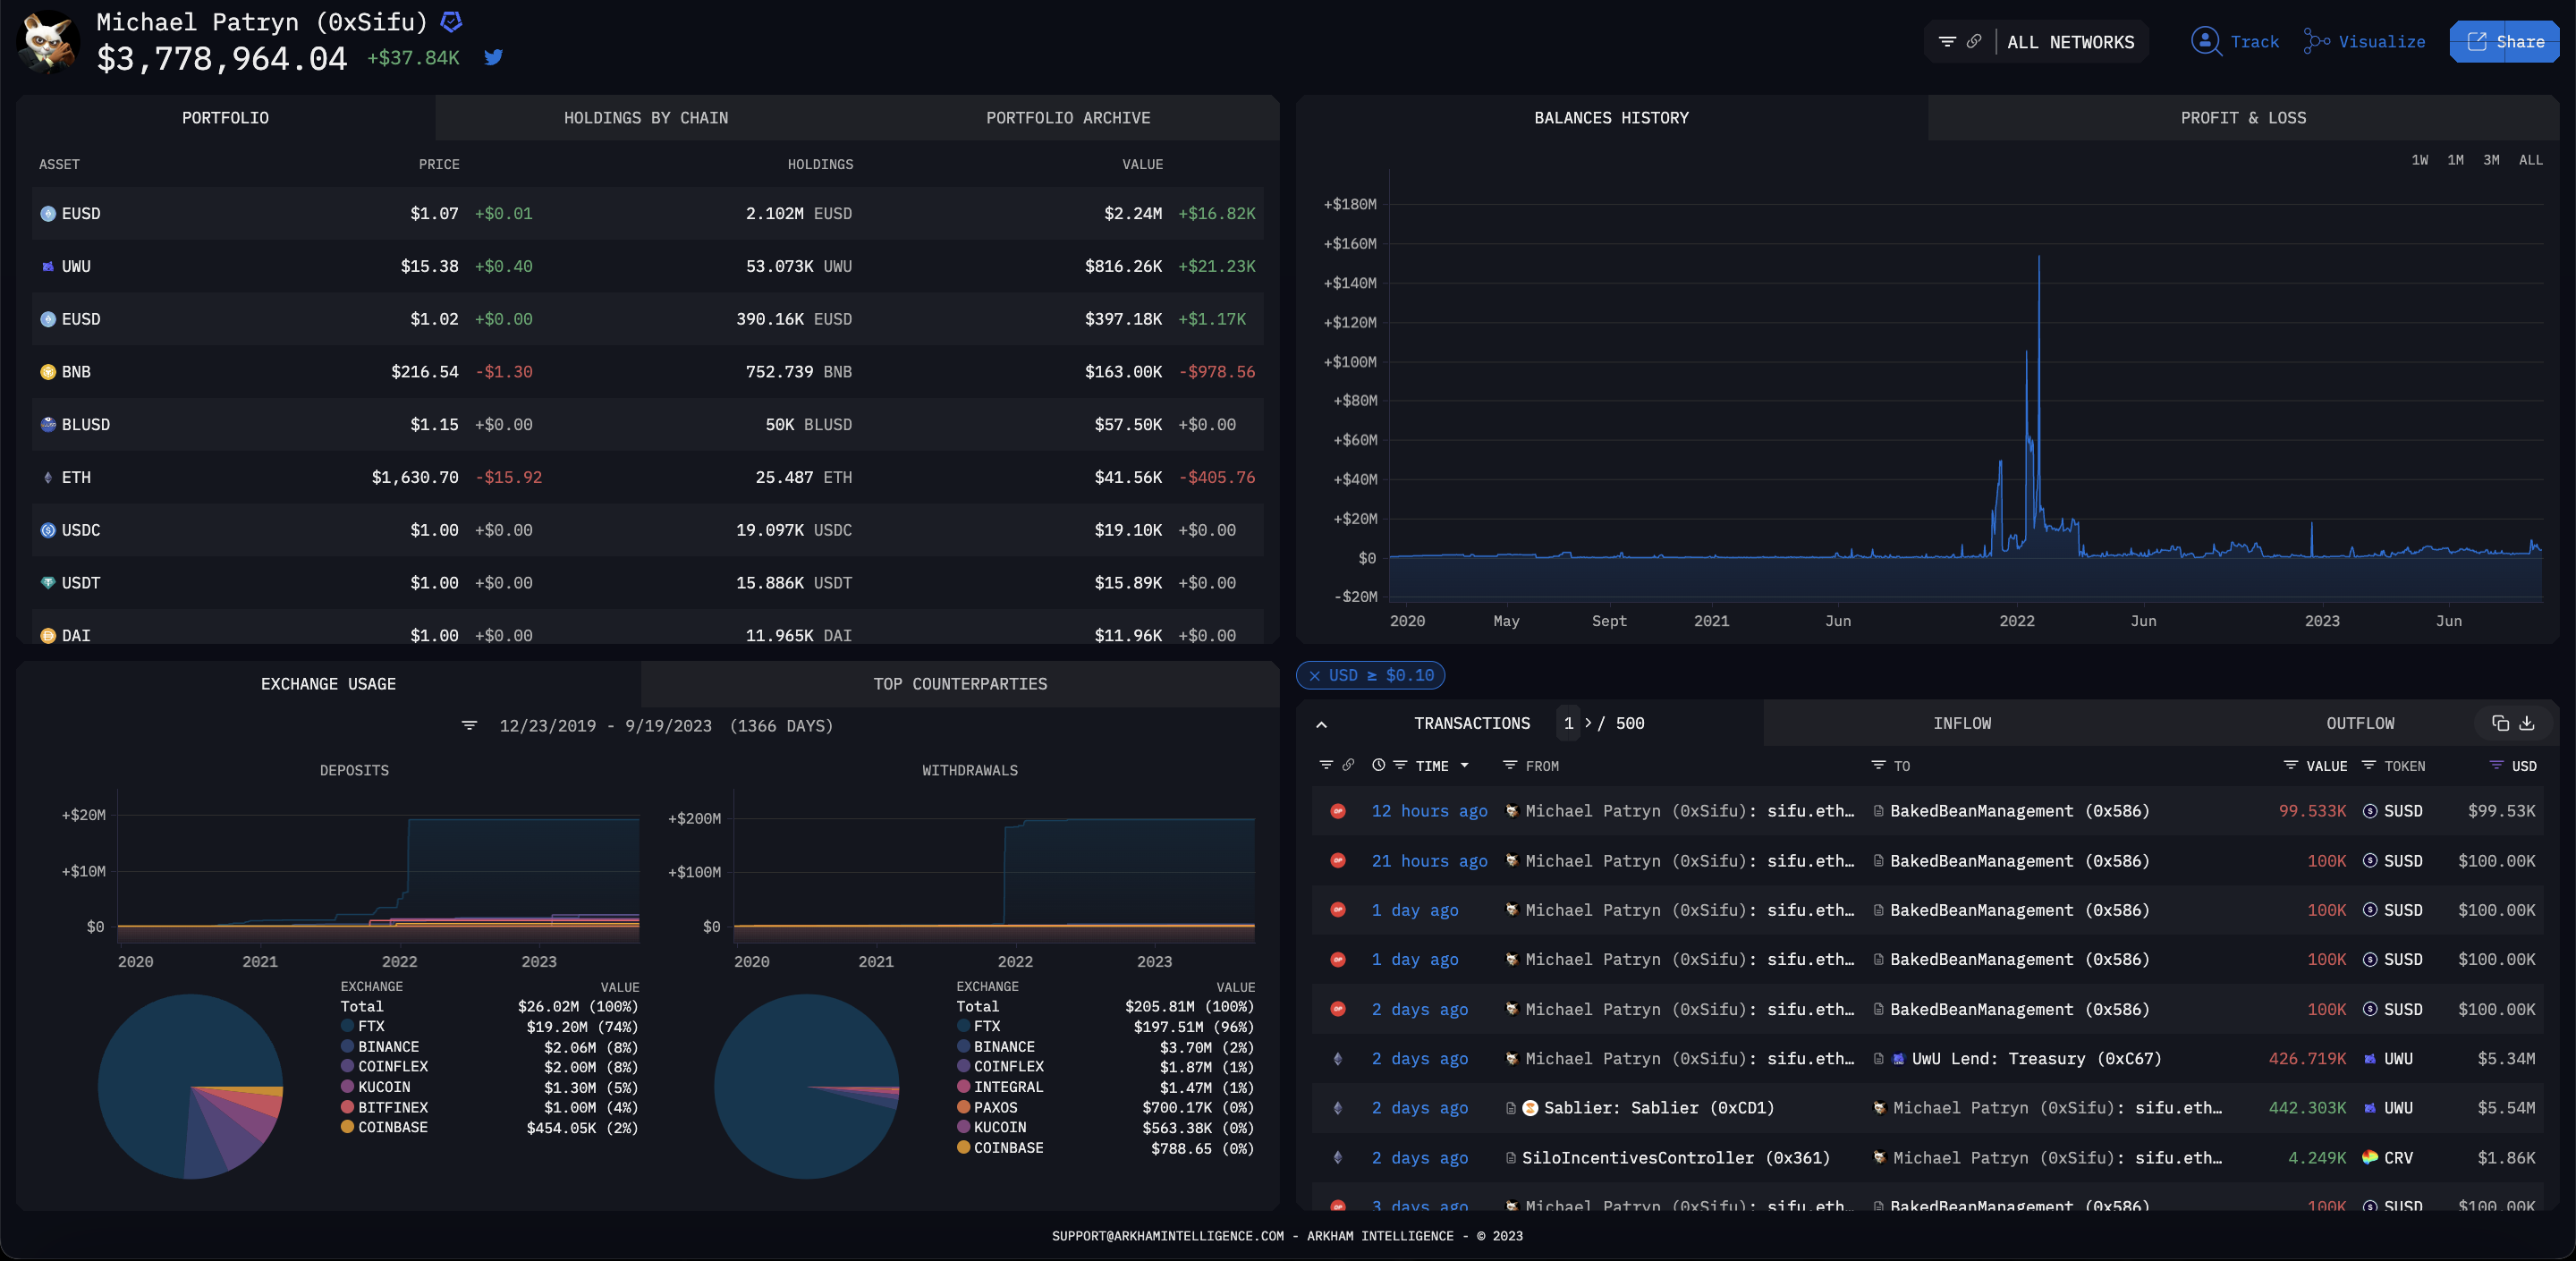Image resolution: width=2576 pixels, height=1261 pixels.
Task: Open the ALL NETWORKS selector
Action: pyautogui.click(x=2070, y=42)
